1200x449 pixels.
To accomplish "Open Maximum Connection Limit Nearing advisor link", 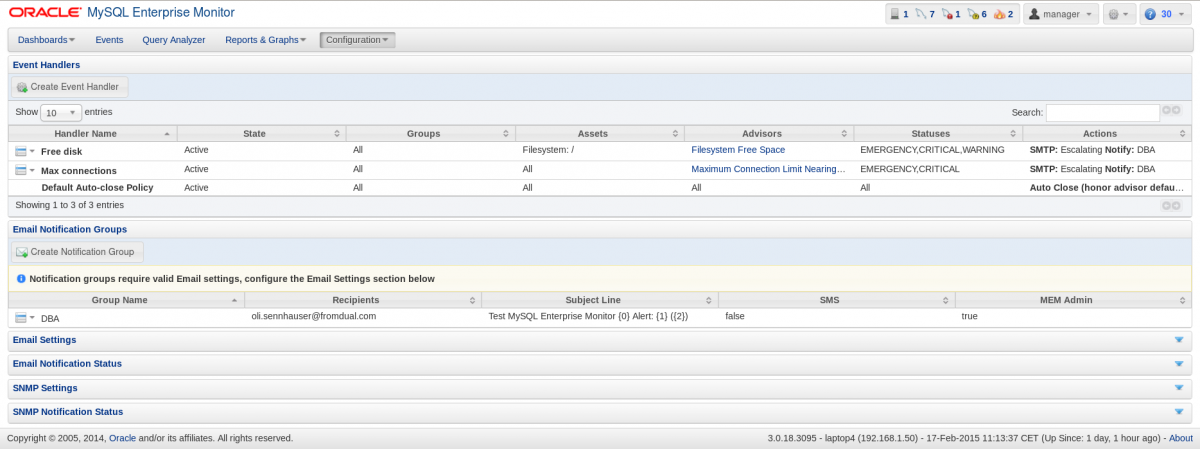I will click(768, 169).
